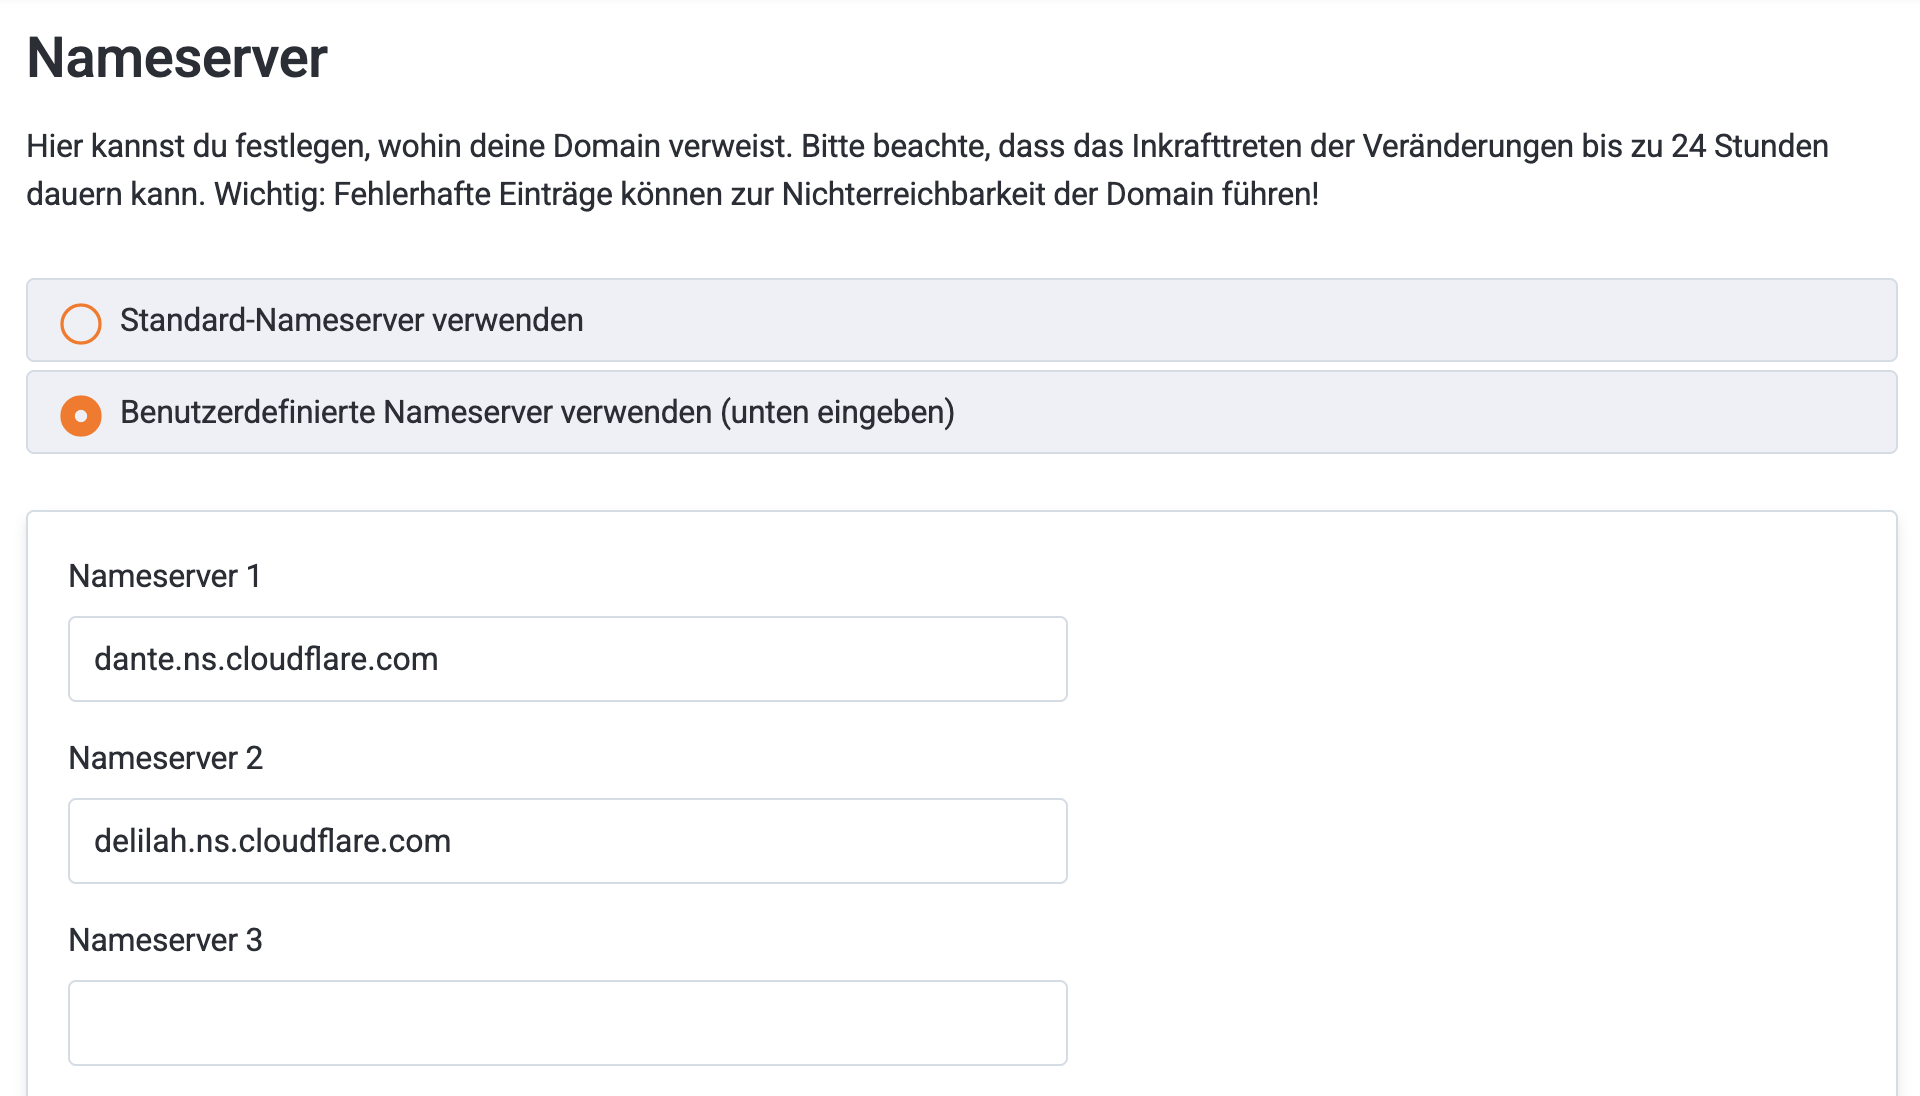Click the 'Nameserver 1' field label
The image size is (1920, 1096).
(164, 576)
